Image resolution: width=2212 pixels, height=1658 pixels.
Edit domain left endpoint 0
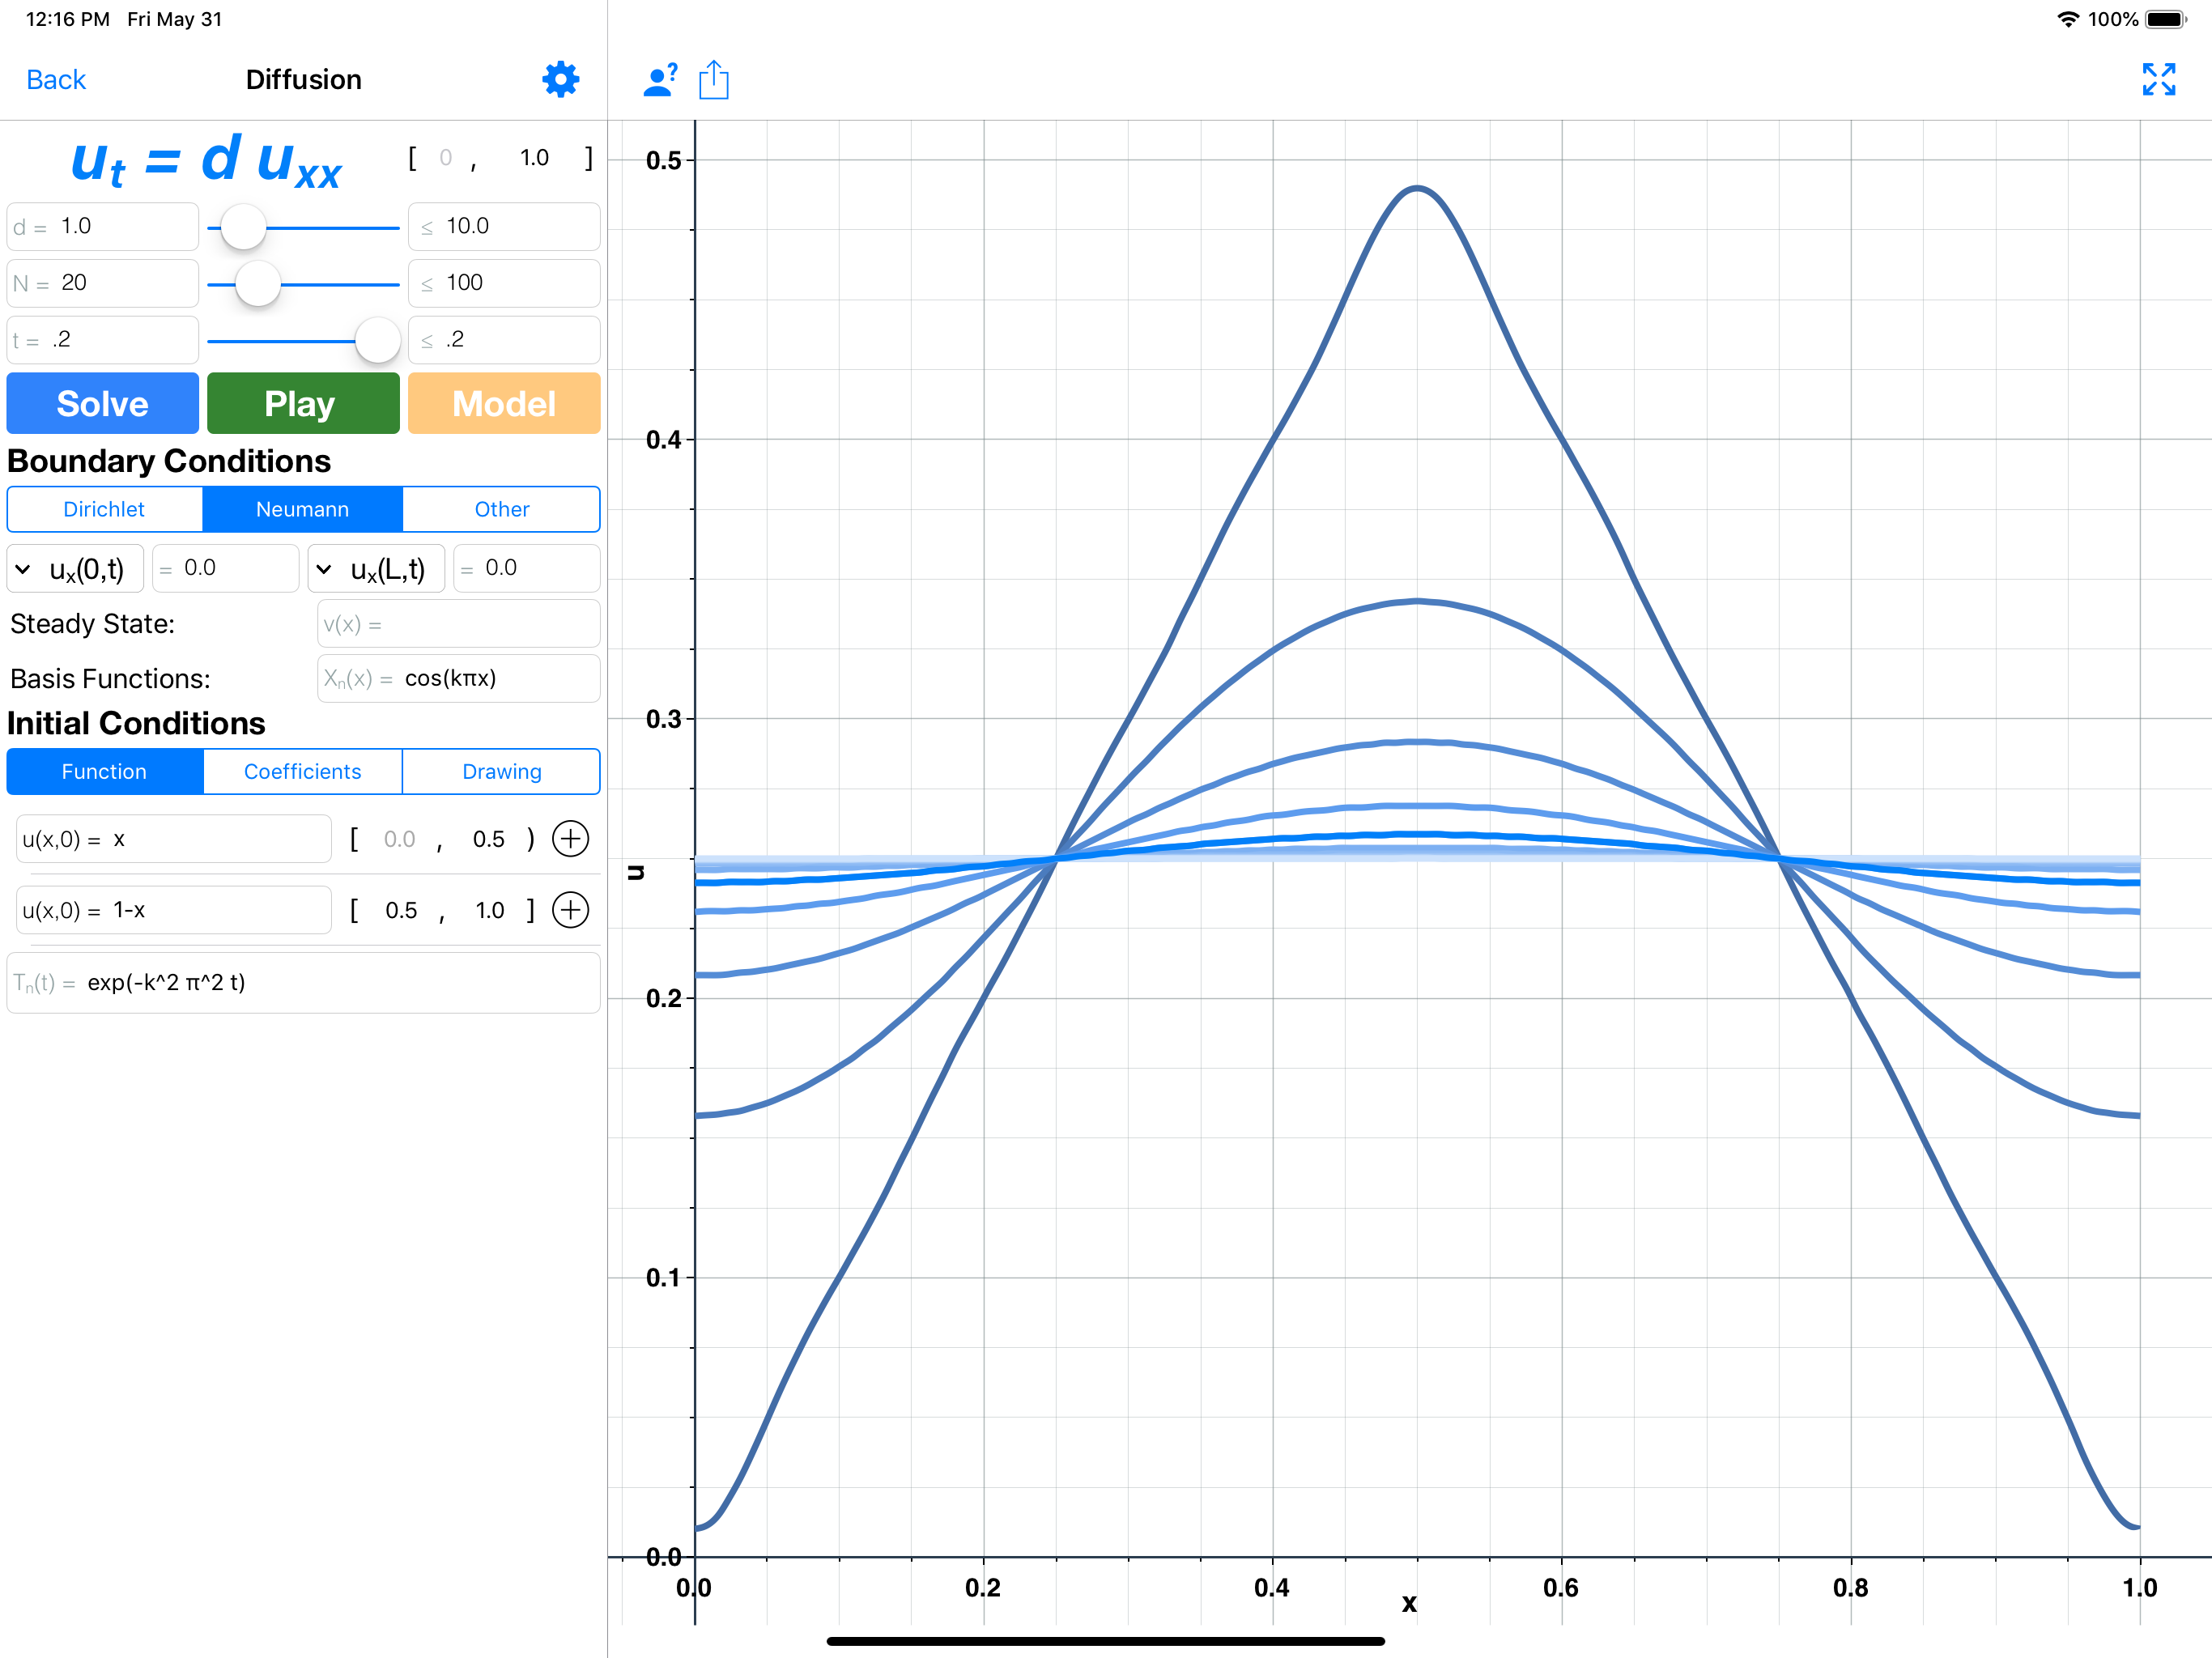point(446,157)
